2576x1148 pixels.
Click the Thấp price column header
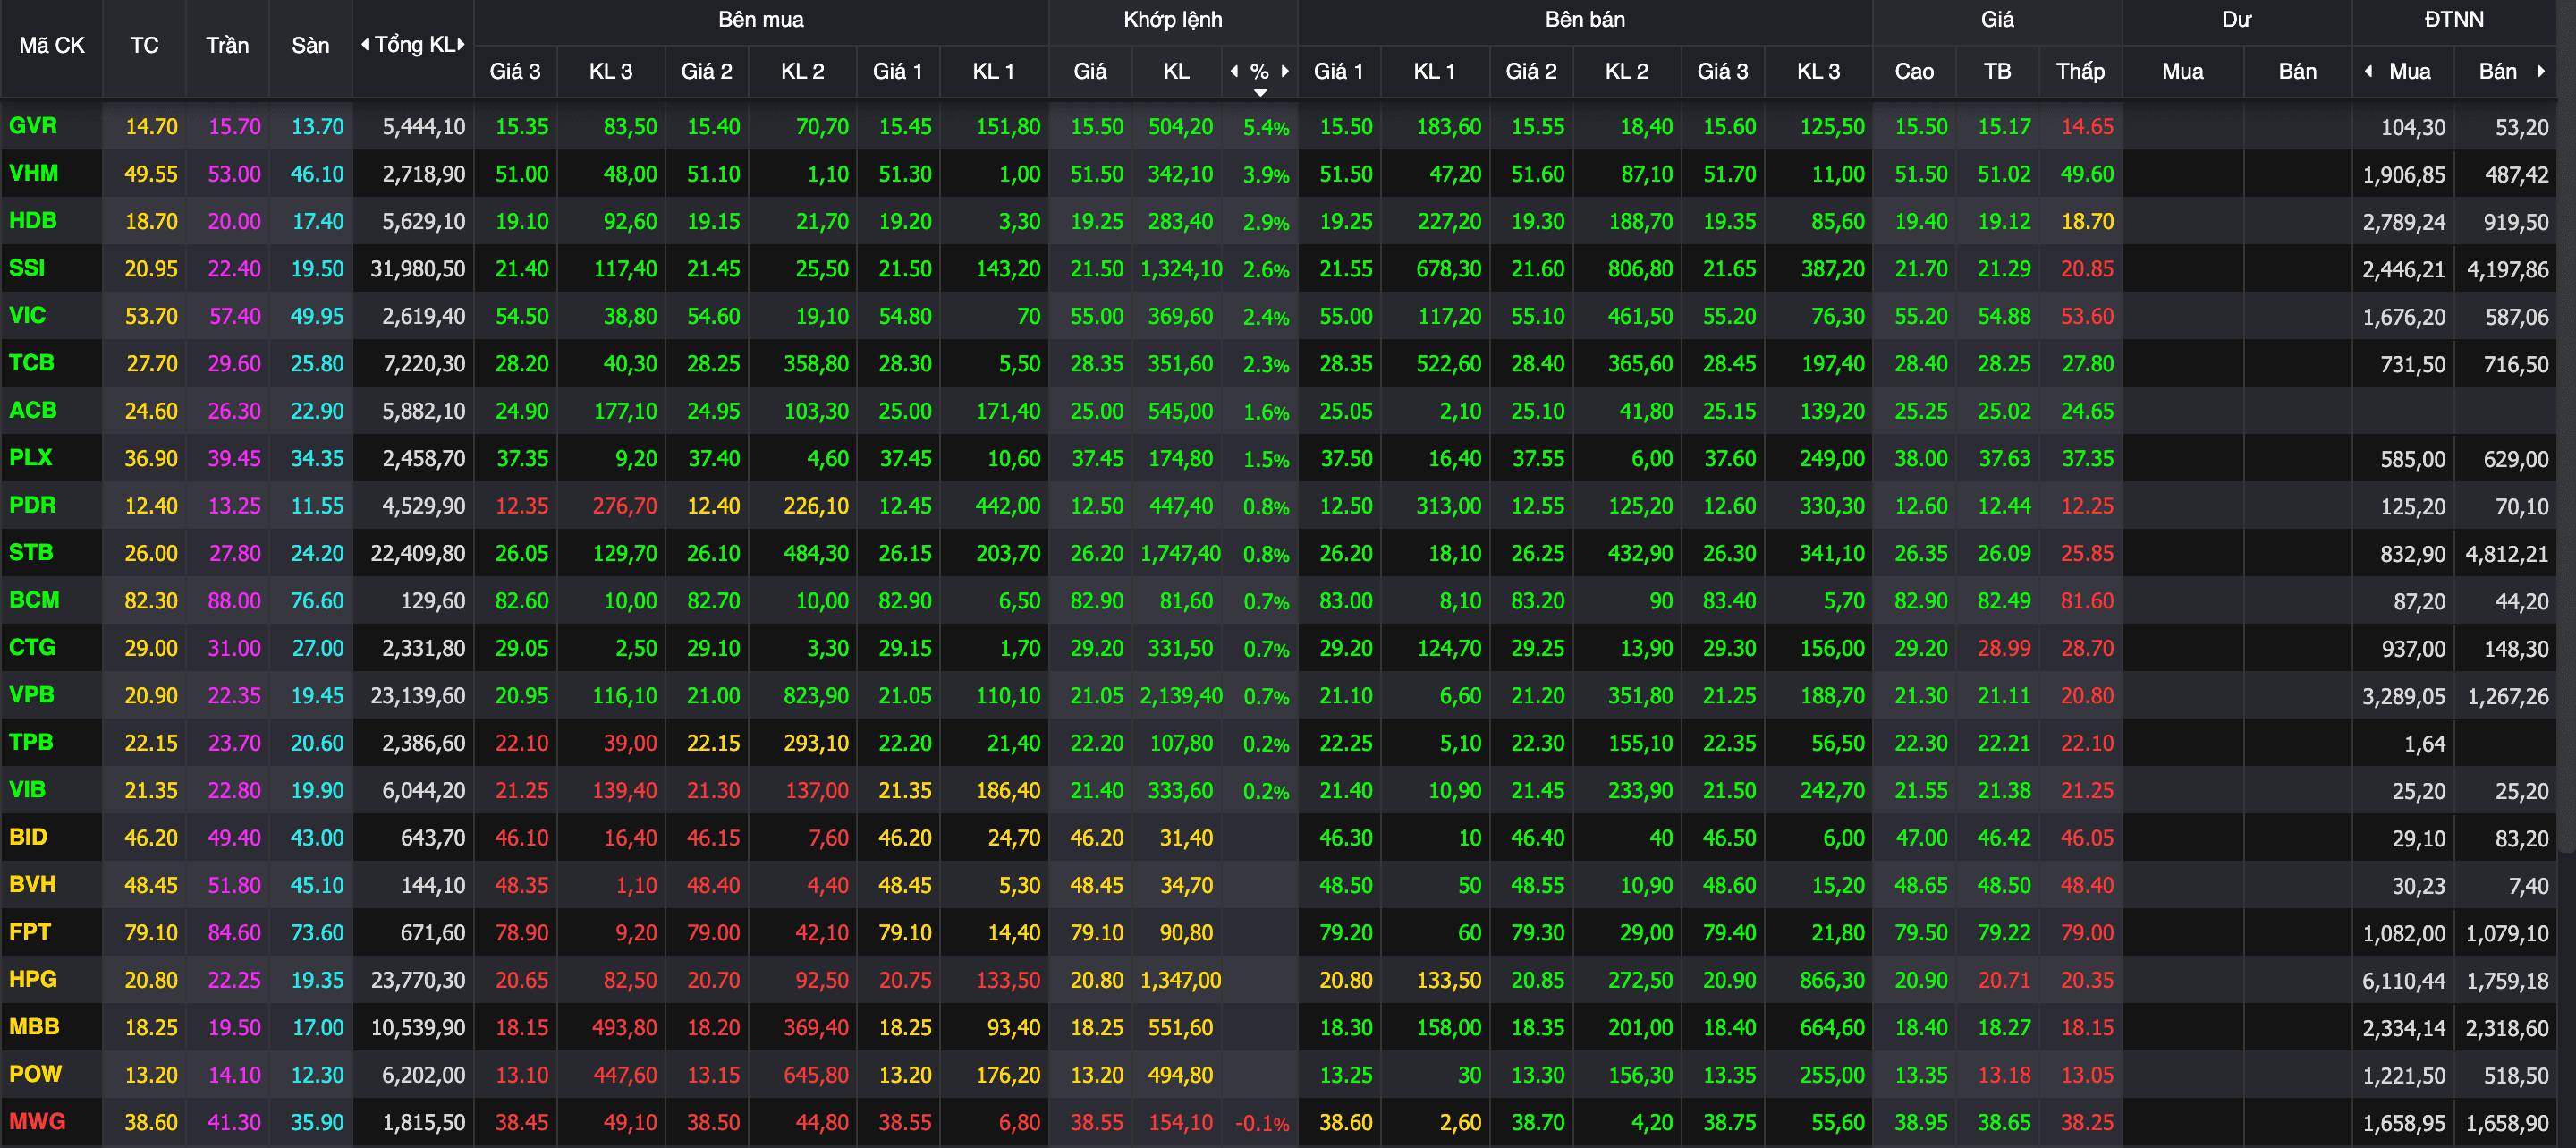(2080, 71)
